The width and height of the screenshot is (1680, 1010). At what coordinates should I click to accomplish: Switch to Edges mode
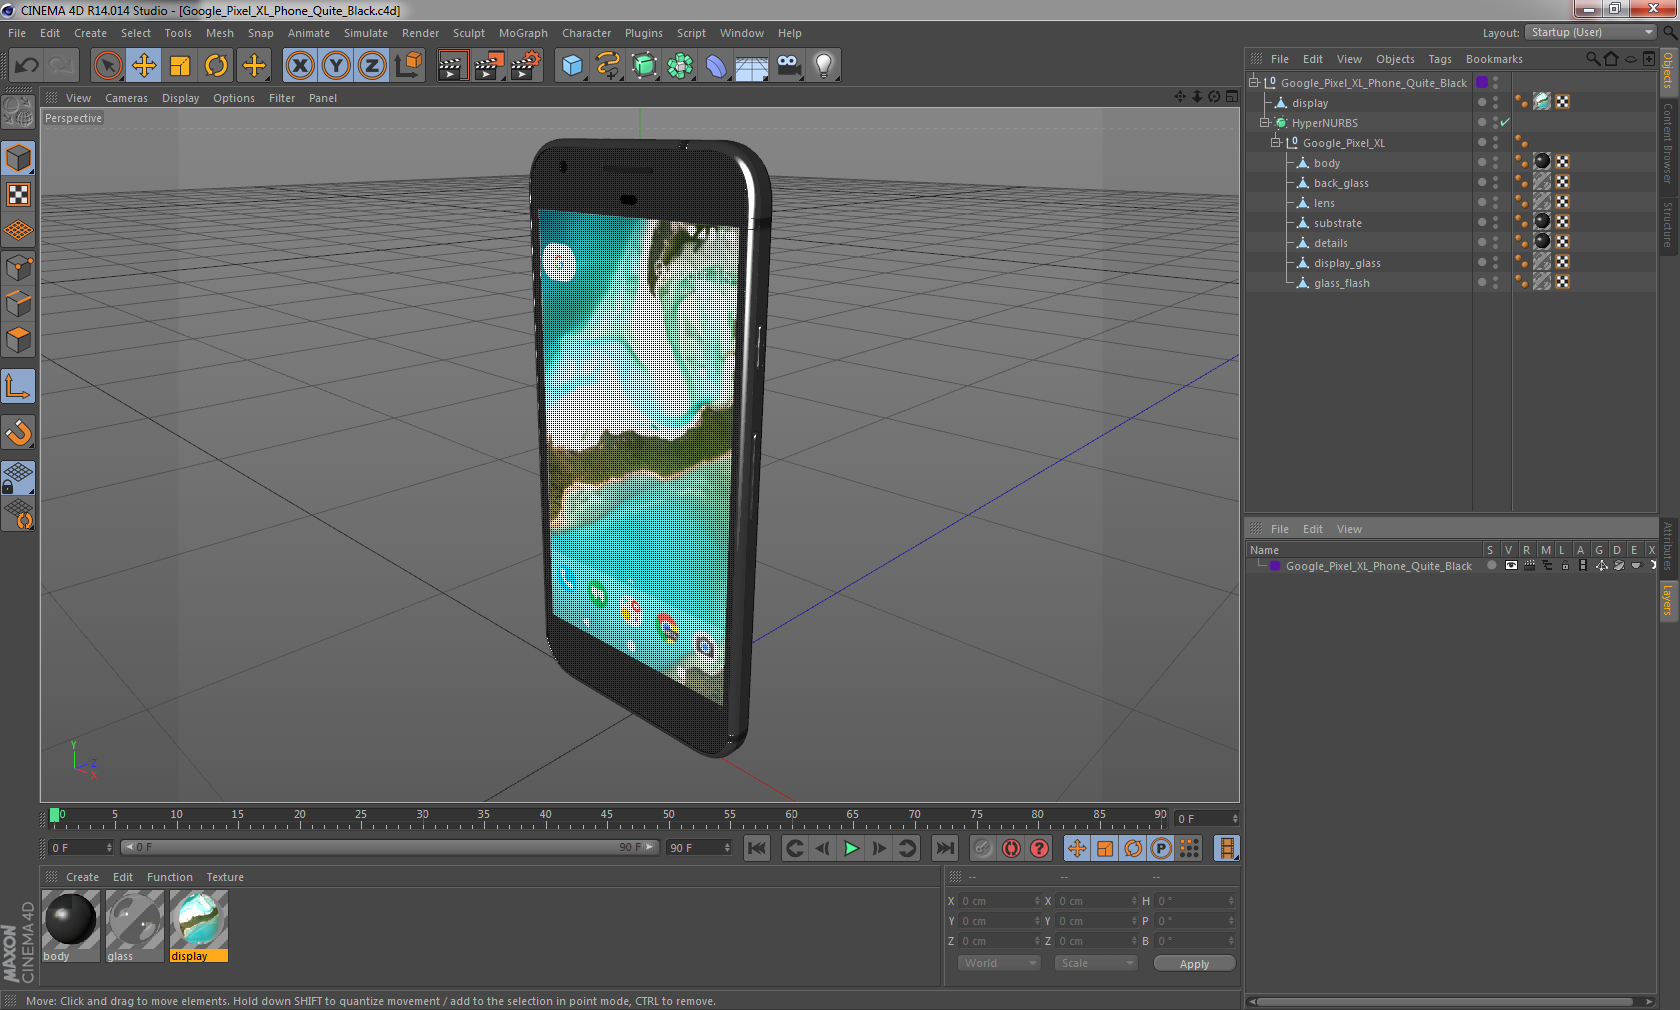[18, 304]
